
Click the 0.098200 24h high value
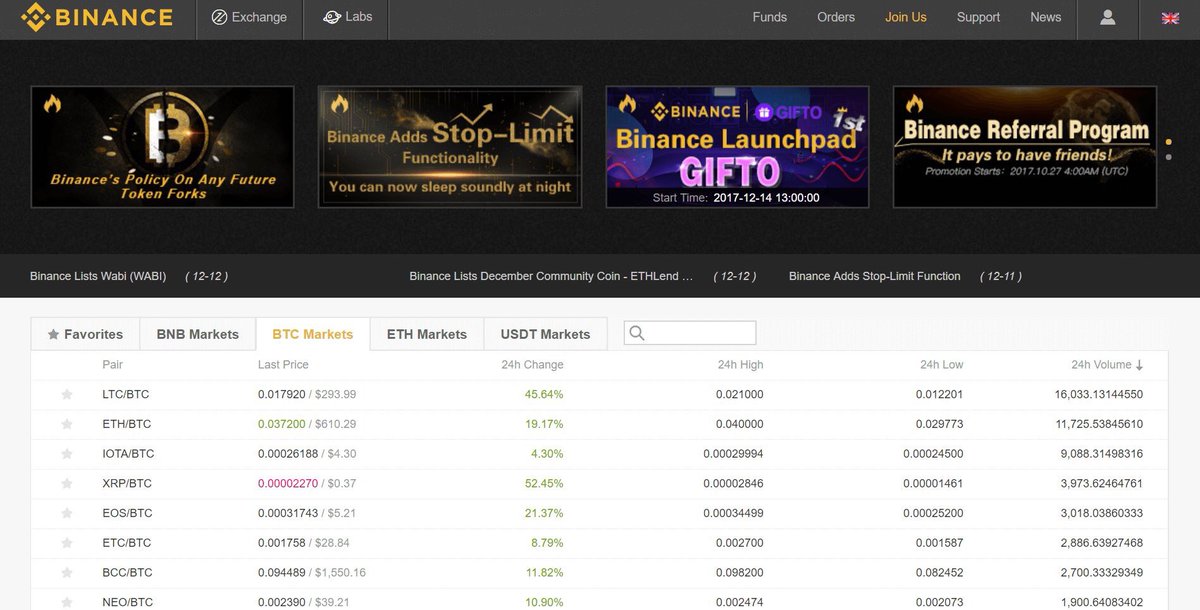[740, 573]
